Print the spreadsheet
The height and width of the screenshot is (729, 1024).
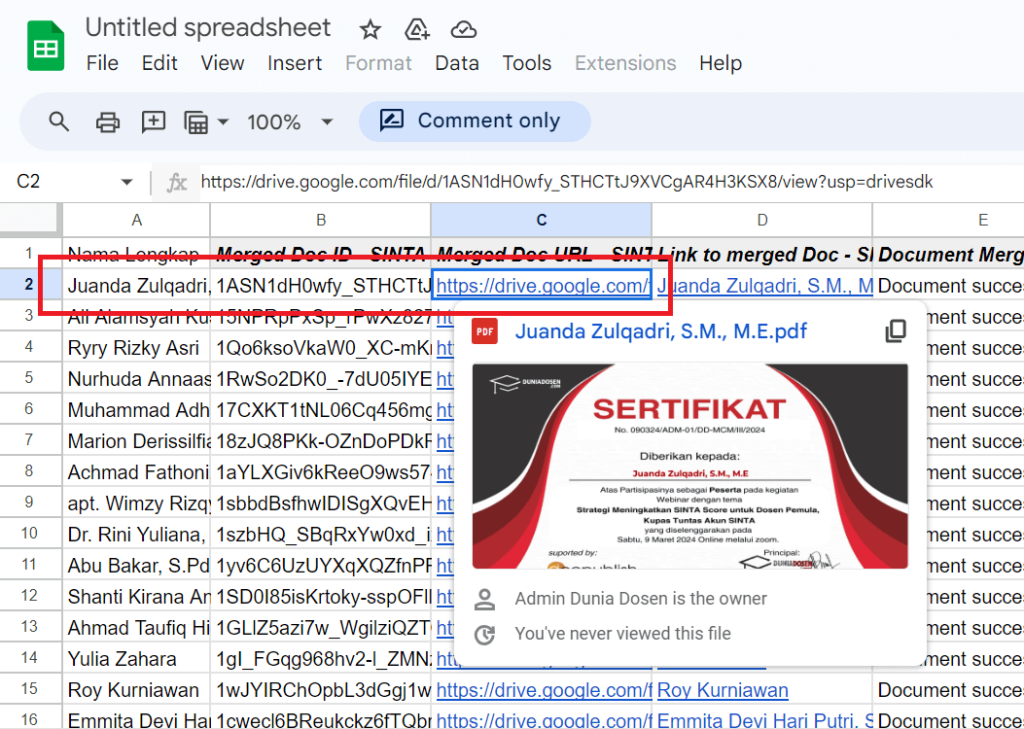coord(106,121)
